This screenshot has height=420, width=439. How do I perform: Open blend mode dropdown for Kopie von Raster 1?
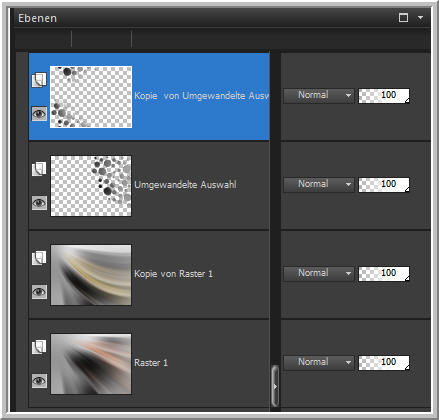tap(319, 273)
